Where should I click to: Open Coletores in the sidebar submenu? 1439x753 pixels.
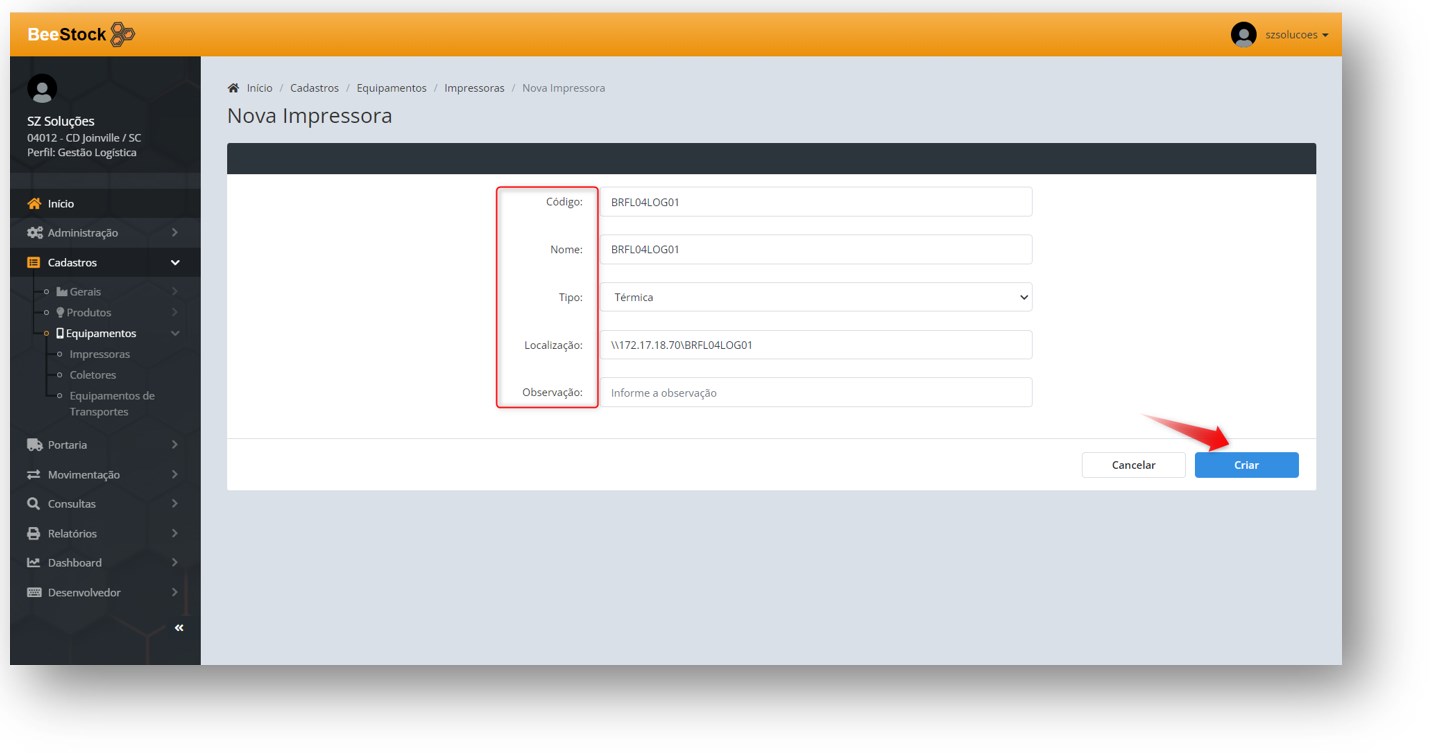pos(92,375)
